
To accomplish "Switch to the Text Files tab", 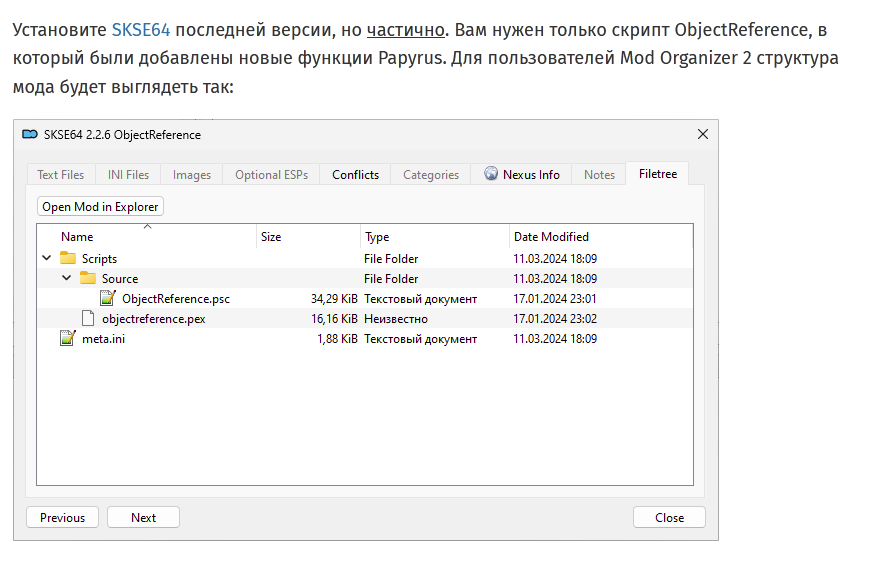I will tap(61, 175).
